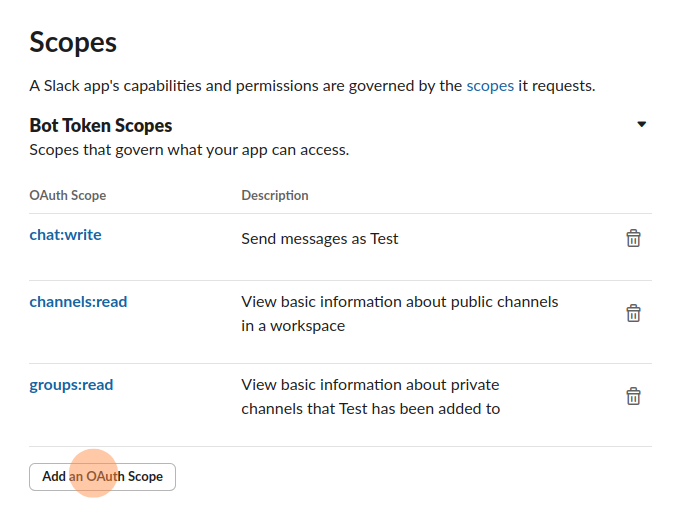675x506 pixels.
Task: Open the channels:read scope link
Action: [x=78, y=301]
